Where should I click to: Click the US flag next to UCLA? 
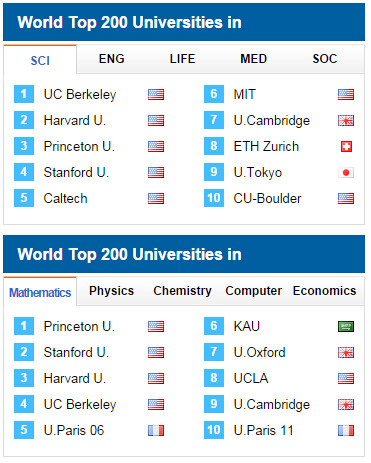346,378
